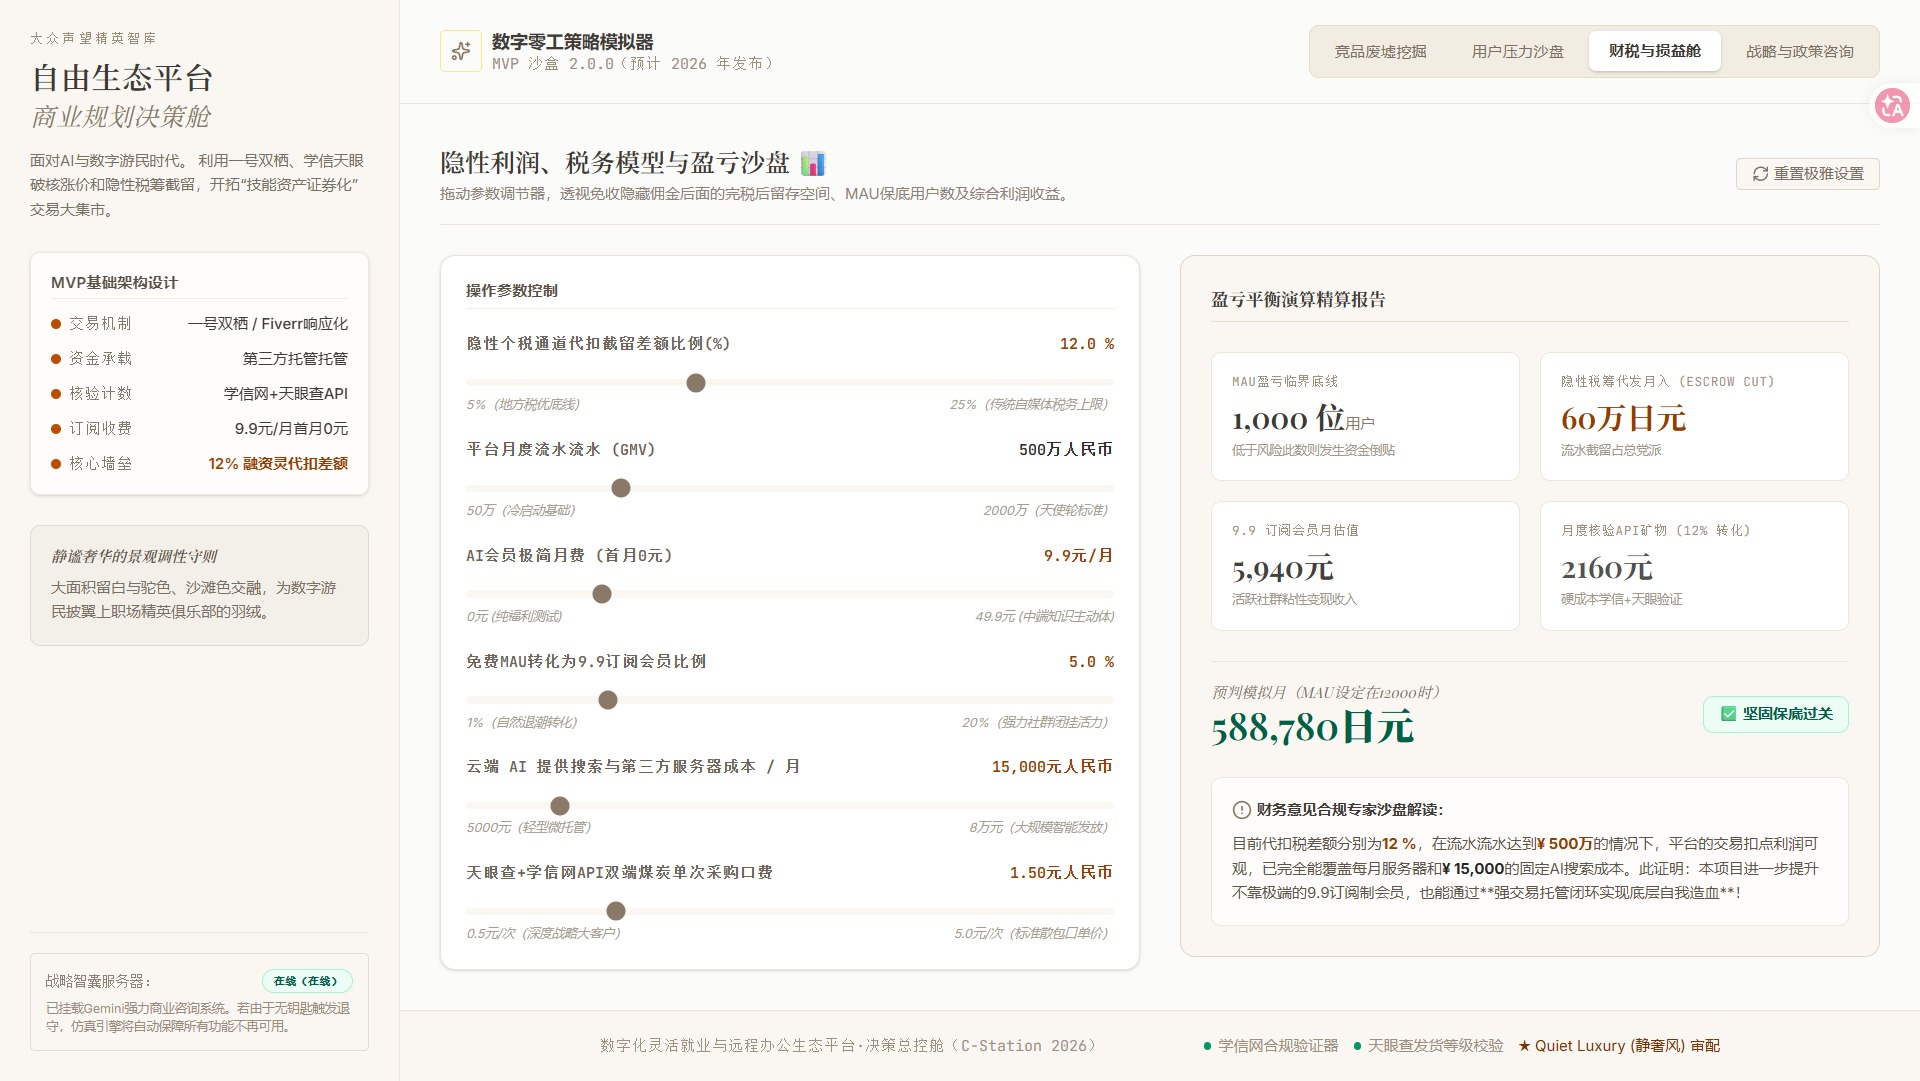Screen dimensions: 1920x1081
Task: Click the 平台月度流水 GMV slider thumb
Action: 621,488
